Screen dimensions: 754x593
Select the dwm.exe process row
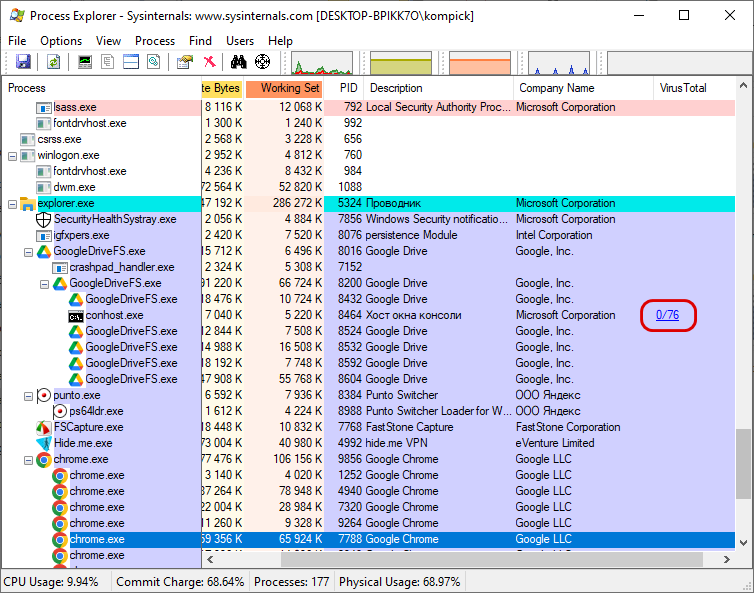coord(368,187)
